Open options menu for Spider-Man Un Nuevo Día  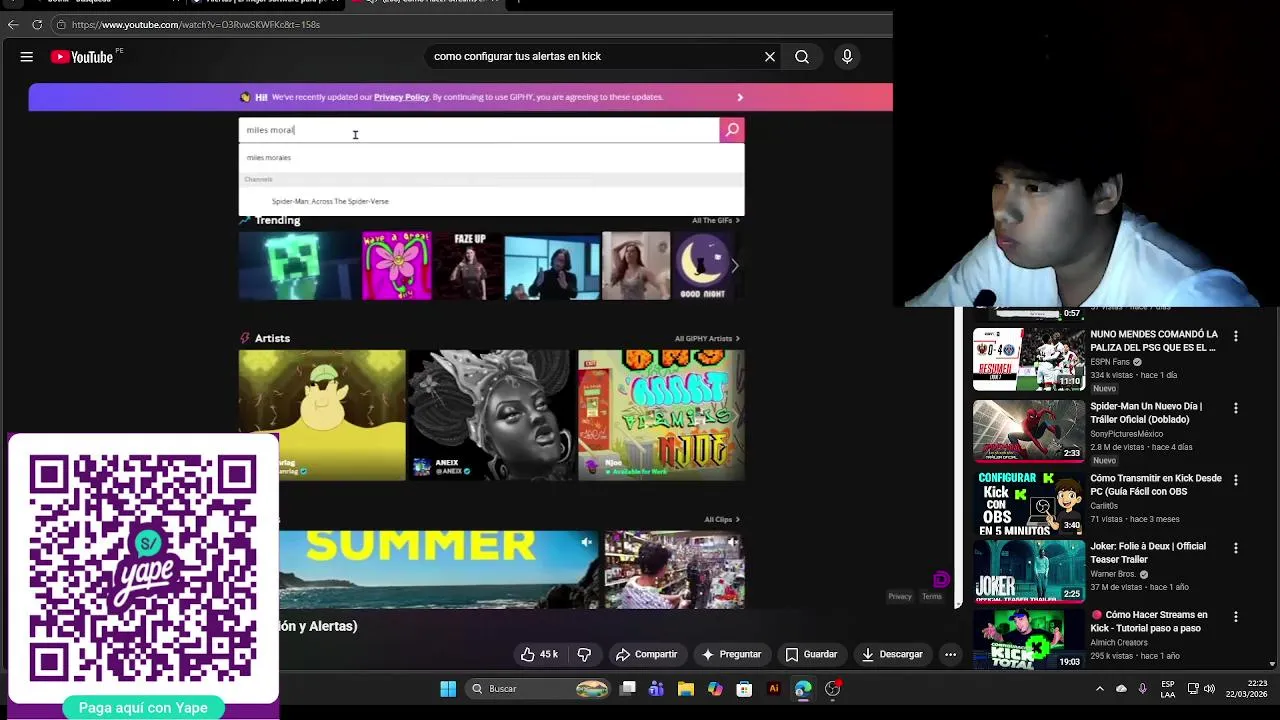point(1236,409)
